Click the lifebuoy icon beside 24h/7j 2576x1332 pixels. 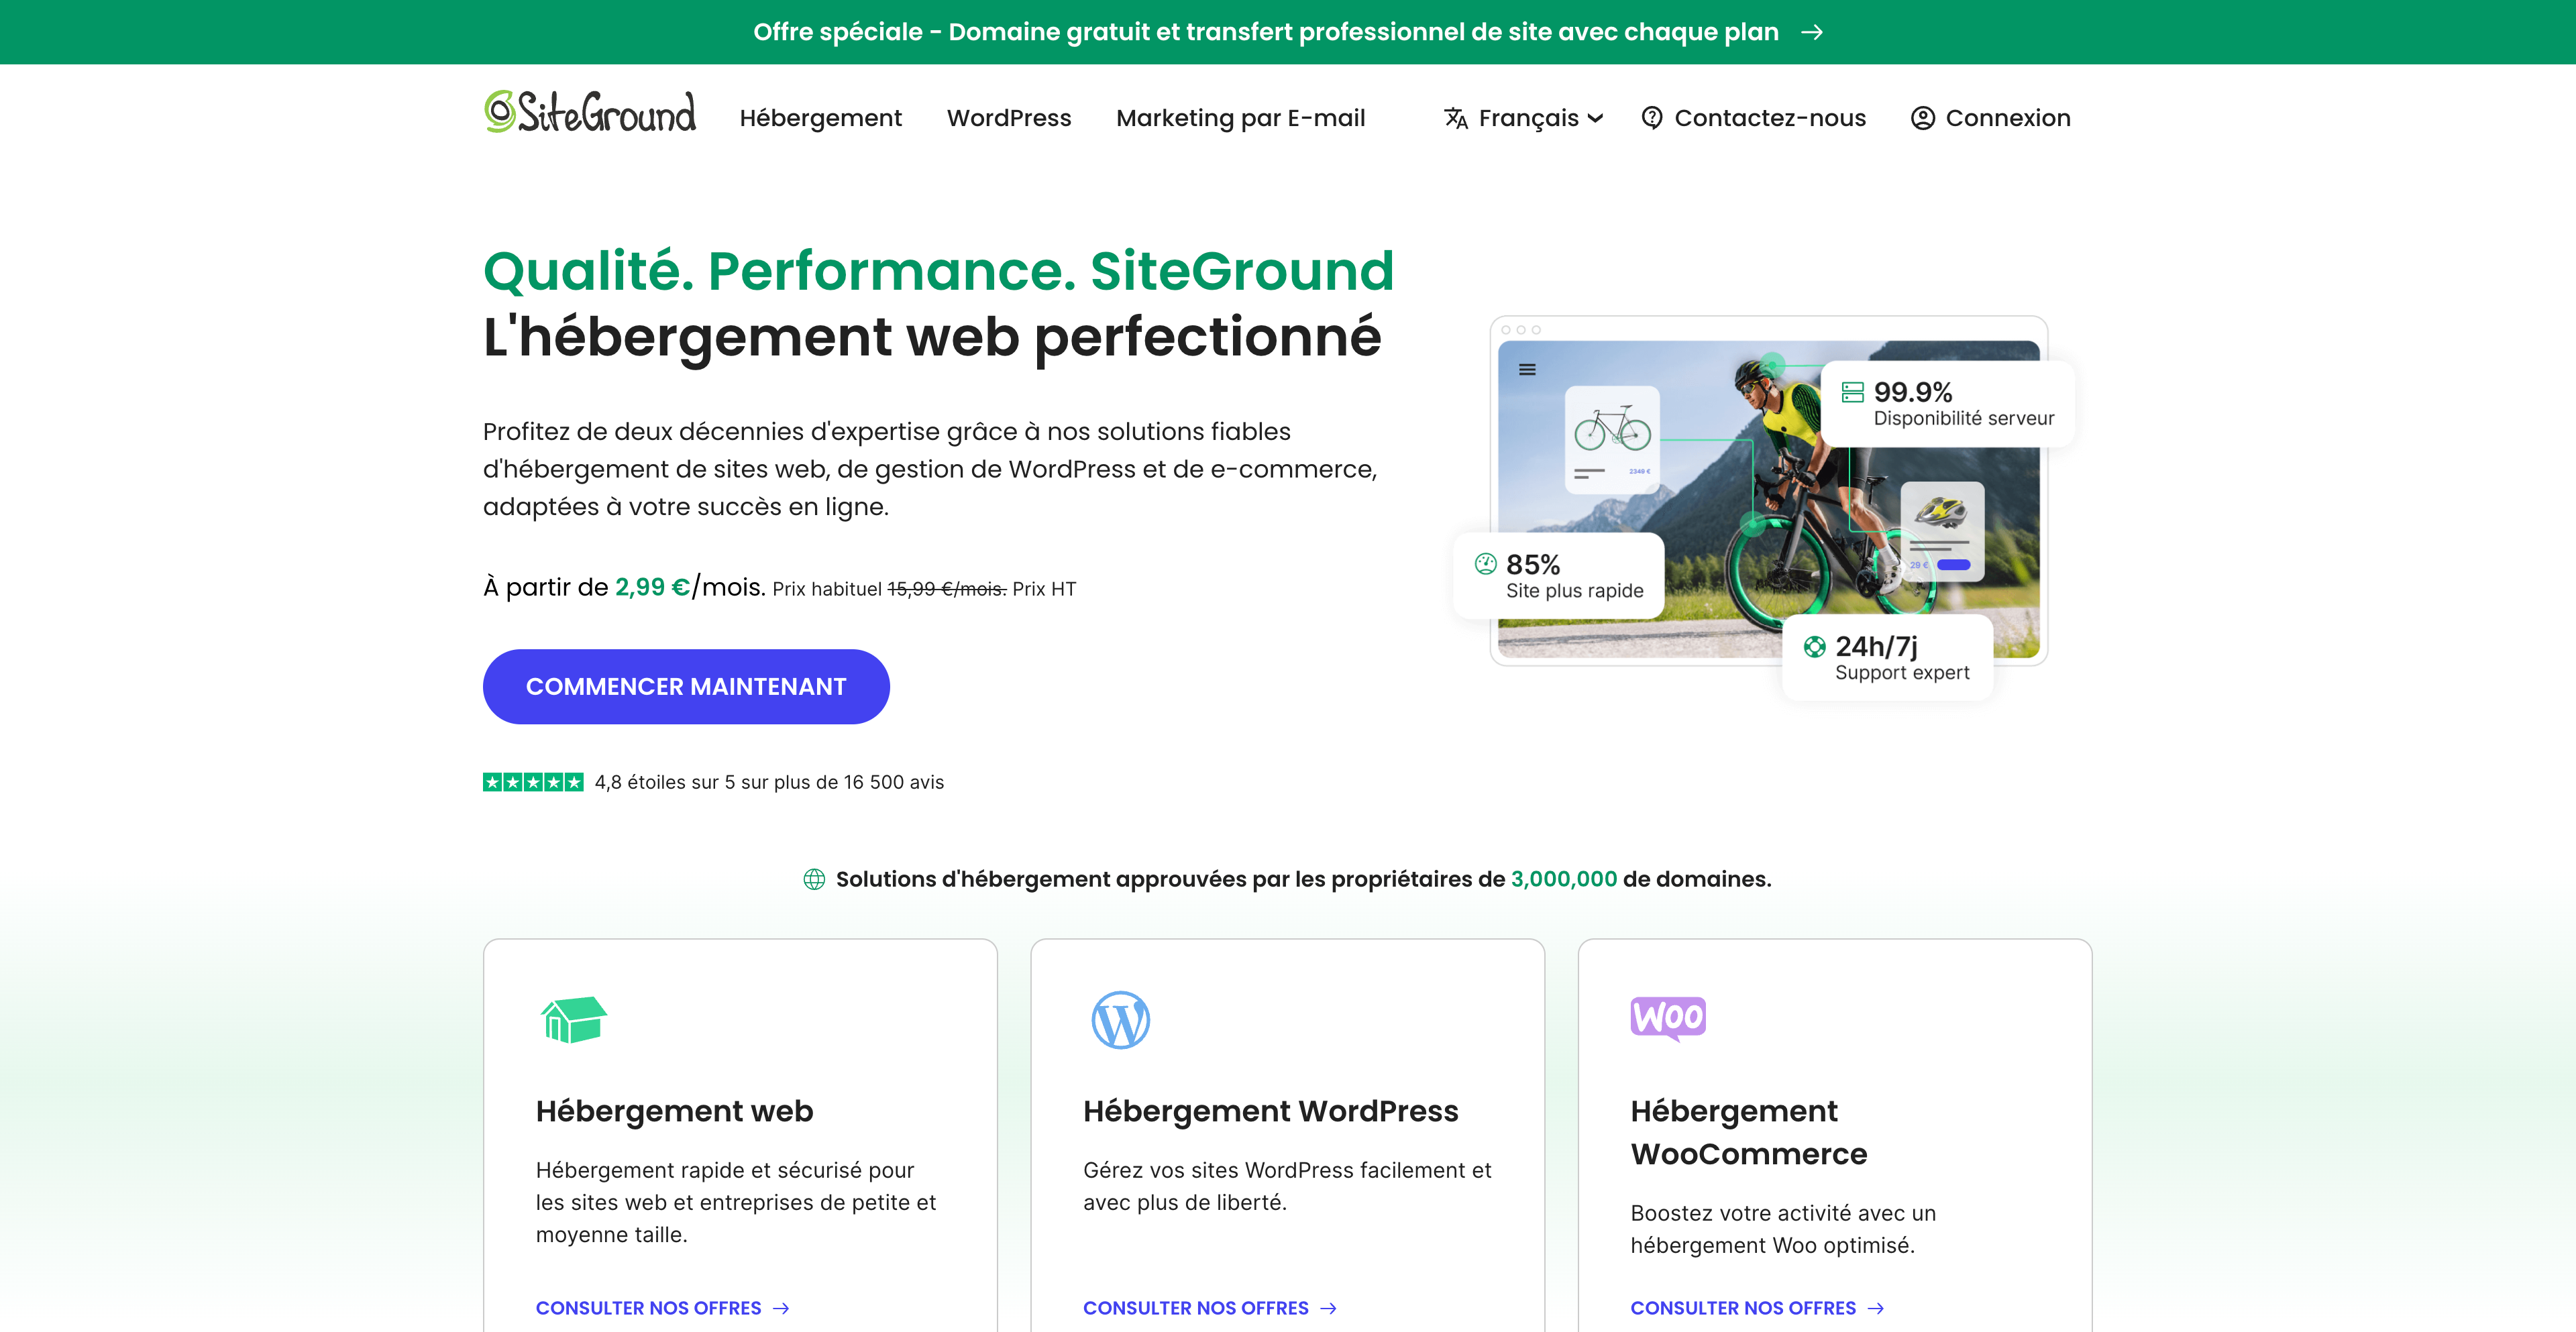coord(1814,647)
